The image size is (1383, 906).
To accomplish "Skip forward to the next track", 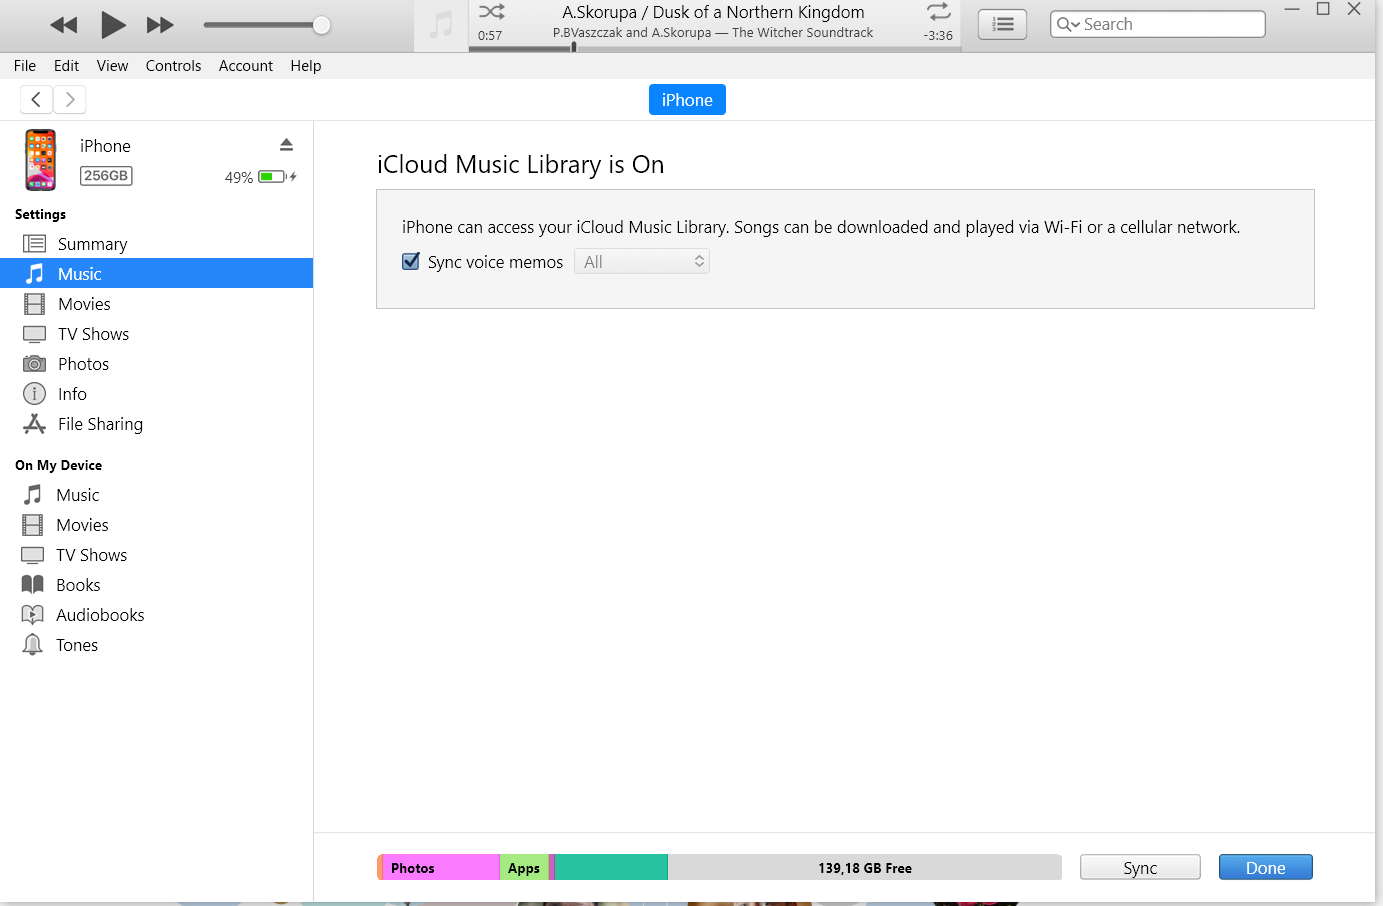I will (x=160, y=25).
